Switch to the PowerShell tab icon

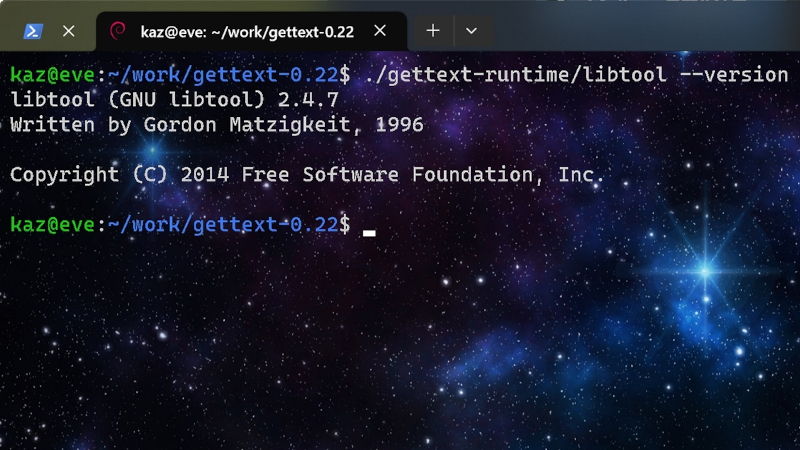33,32
